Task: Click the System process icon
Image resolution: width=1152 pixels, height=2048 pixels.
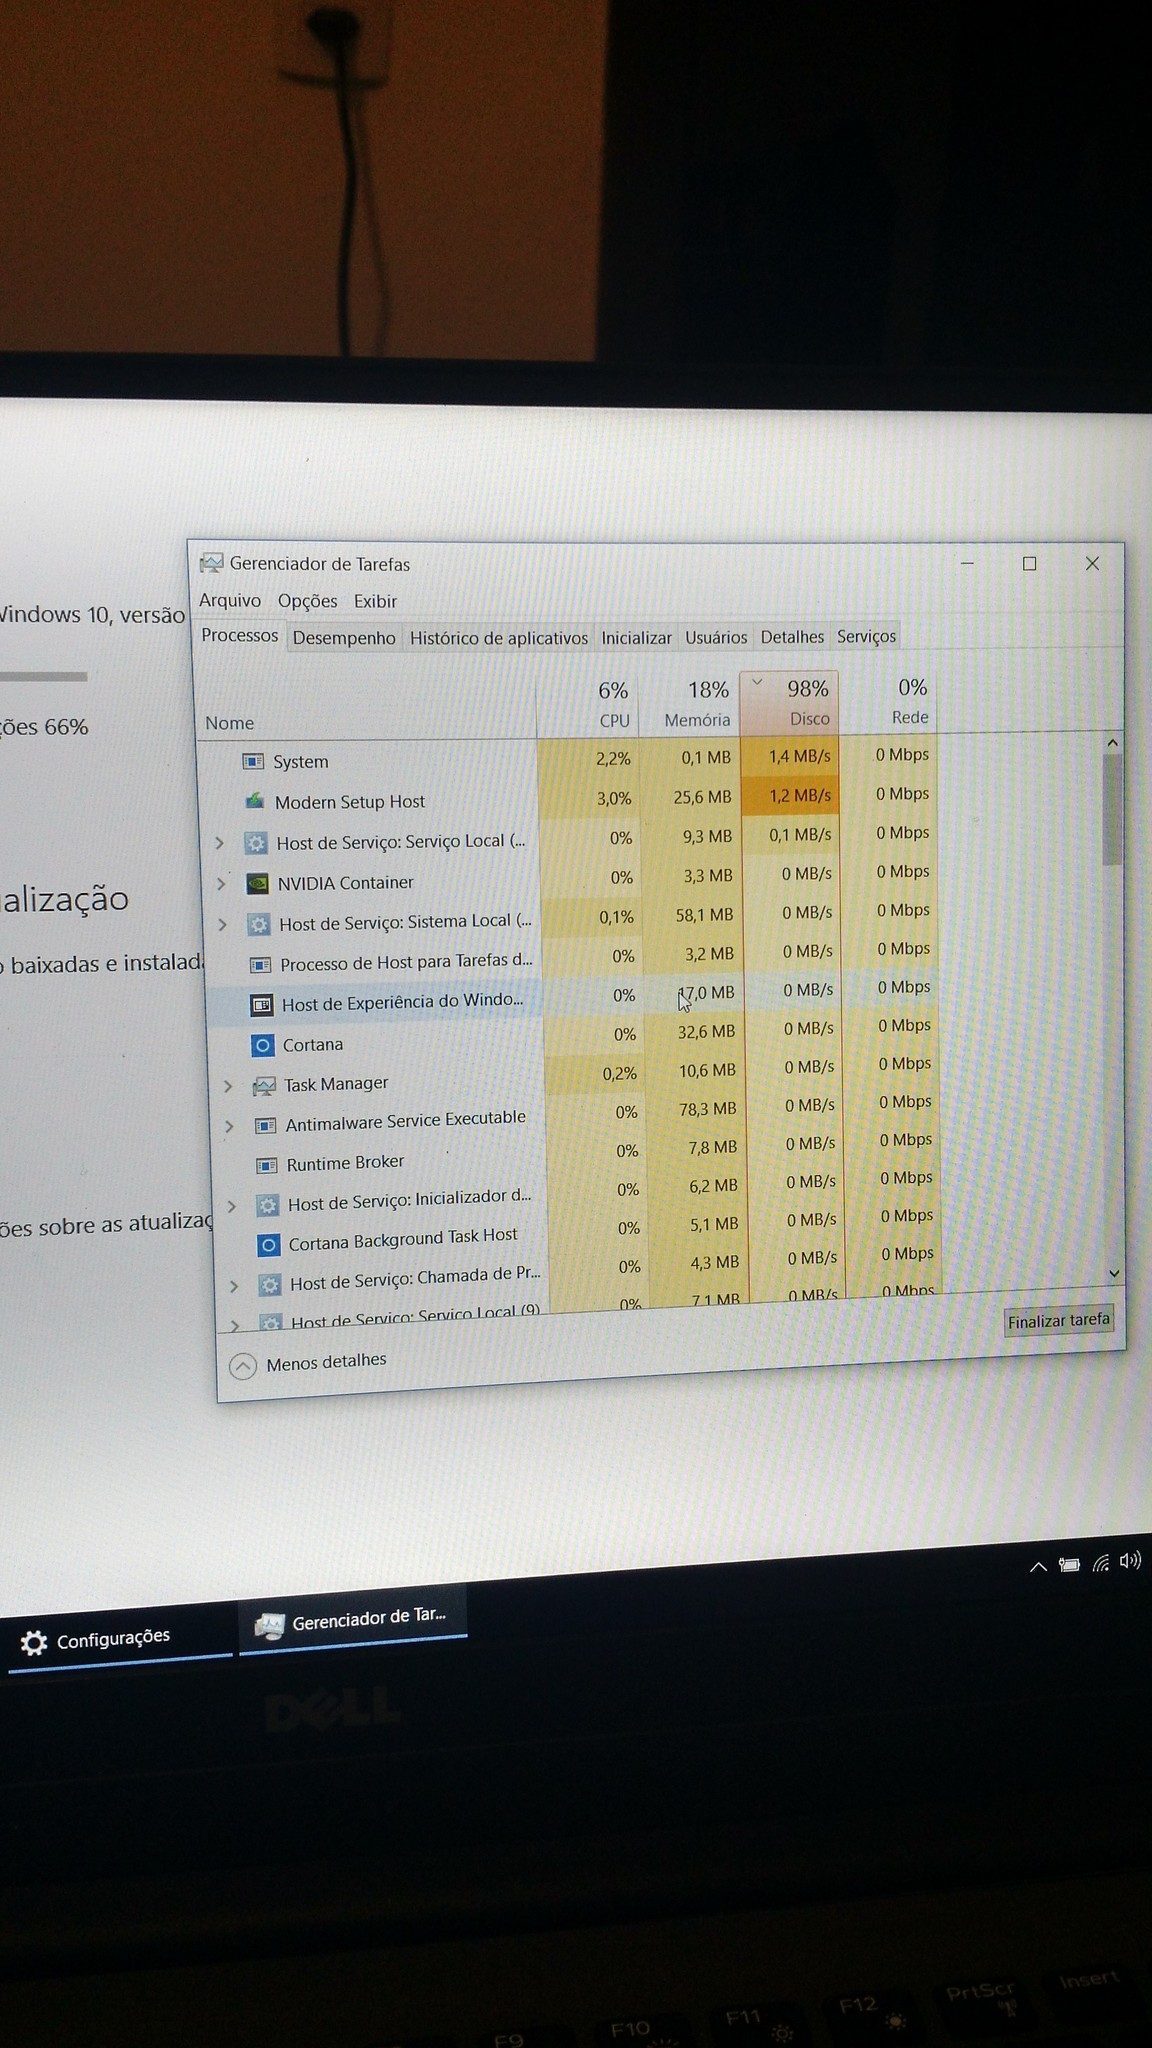Action: coord(253,762)
